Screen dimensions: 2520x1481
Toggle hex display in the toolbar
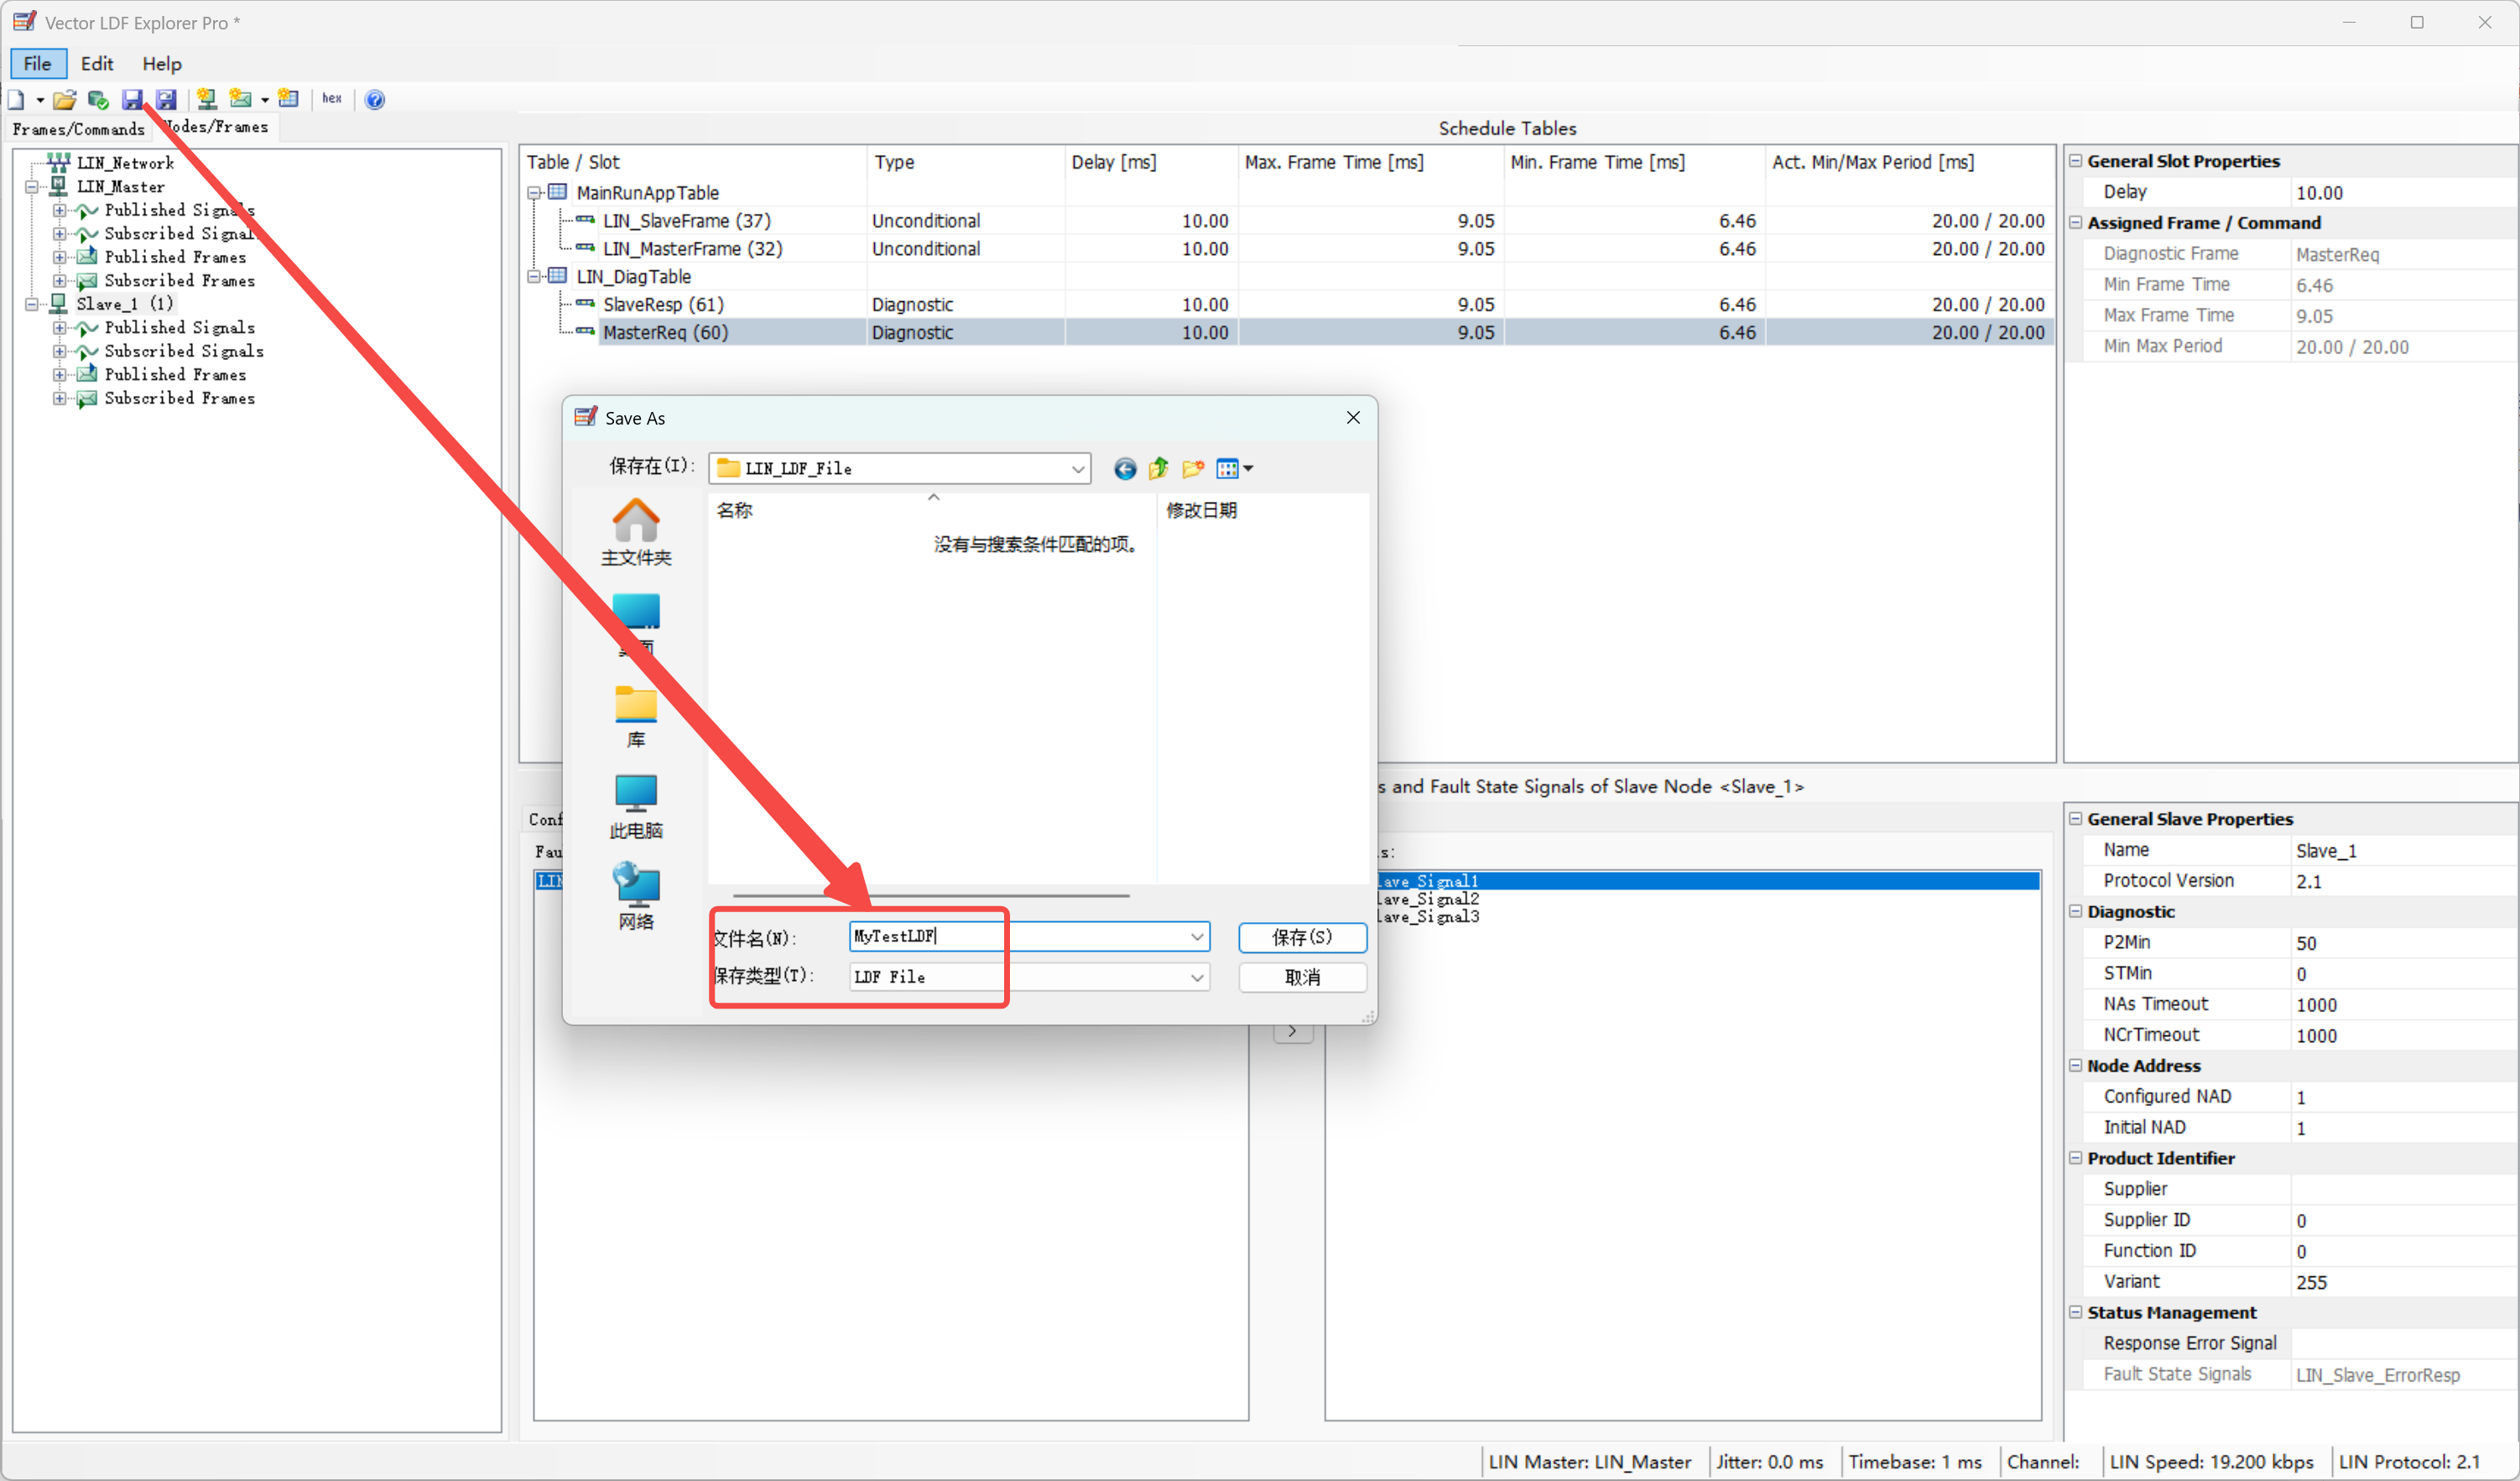click(x=332, y=98)
